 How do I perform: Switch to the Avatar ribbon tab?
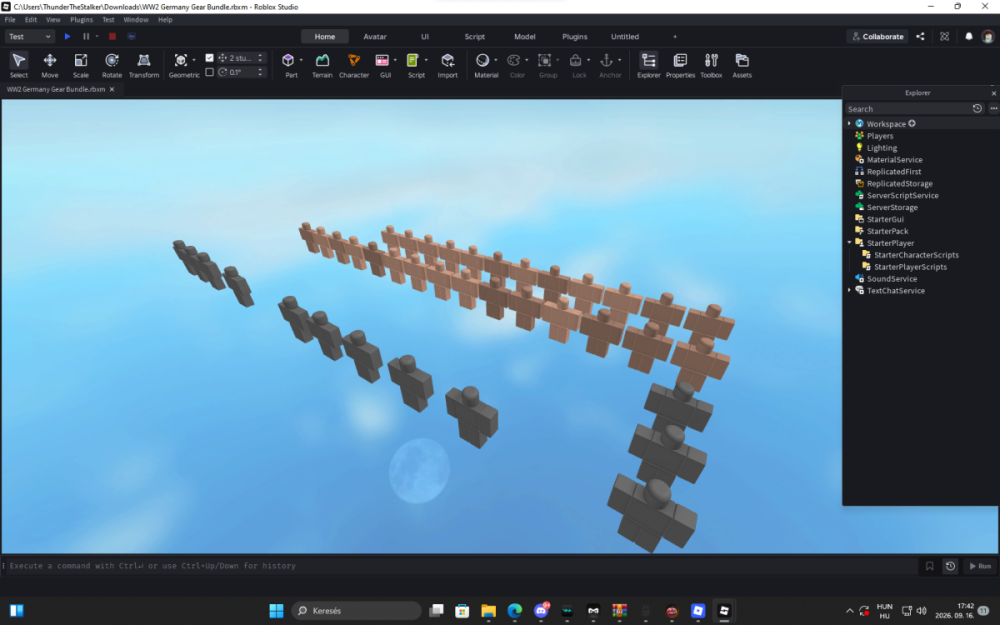(375, 36)
